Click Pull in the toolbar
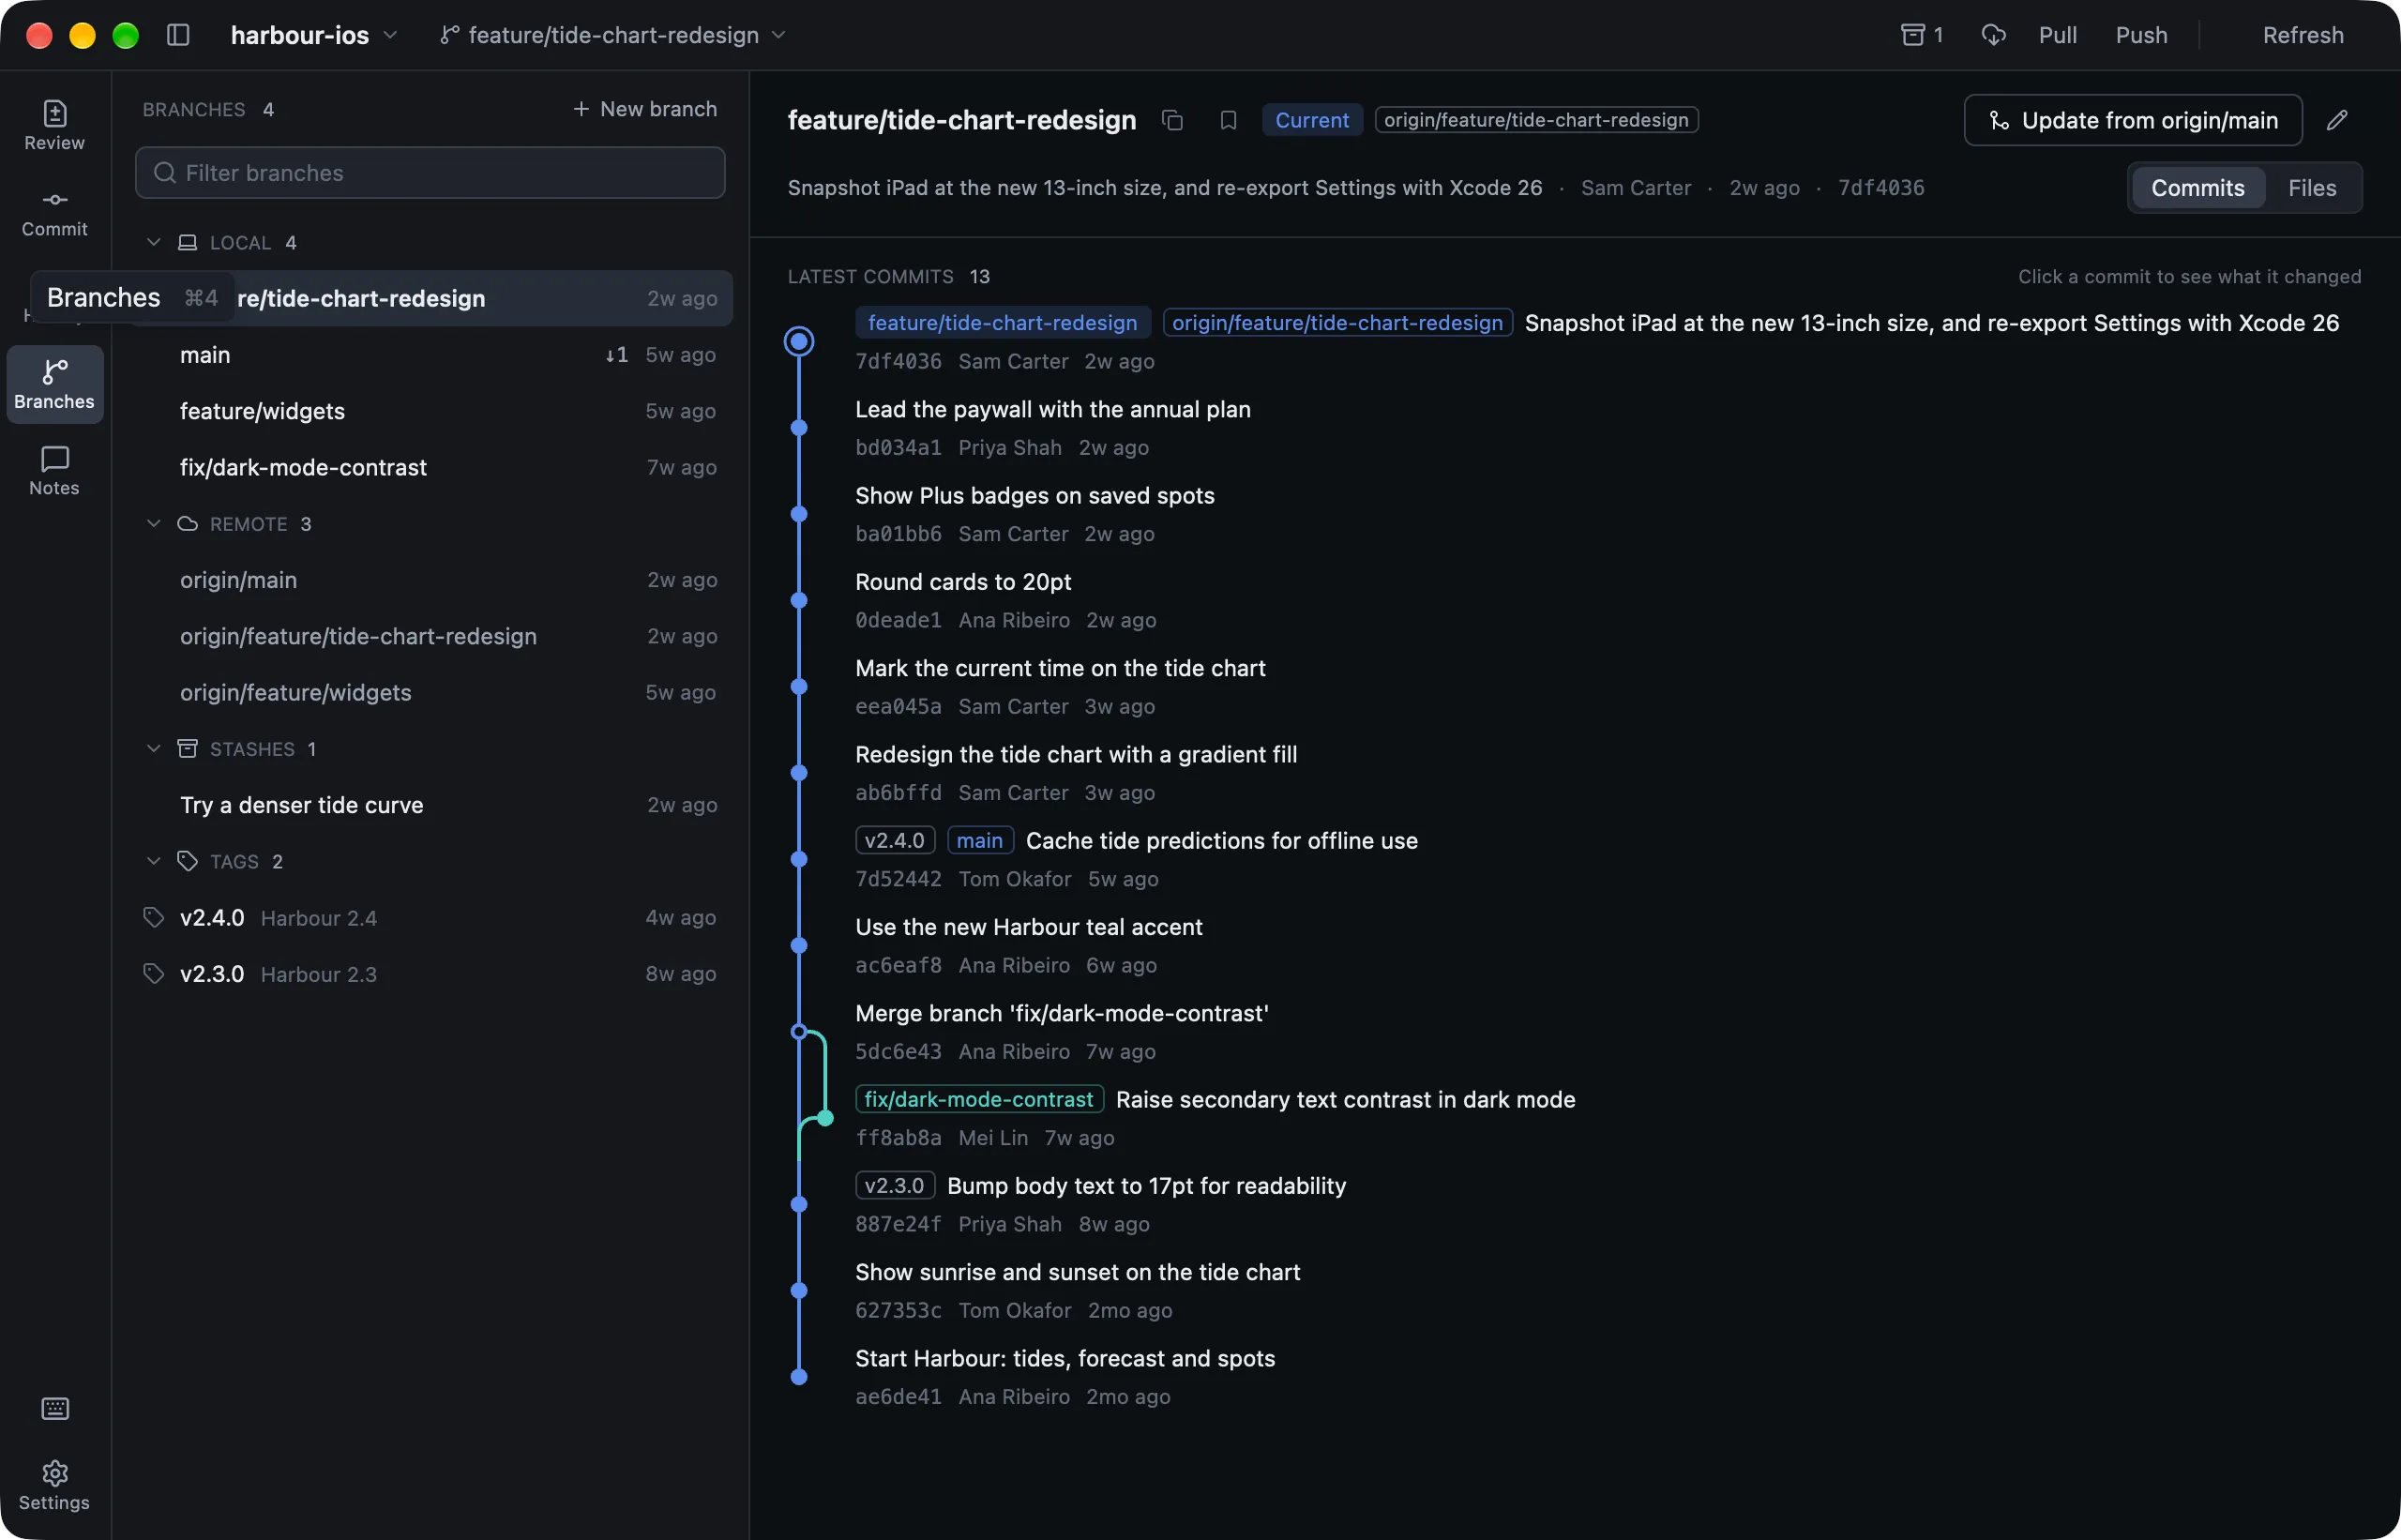Image resolution: width=2401 pixels, height=1540 pixels. click(2057, 35)
